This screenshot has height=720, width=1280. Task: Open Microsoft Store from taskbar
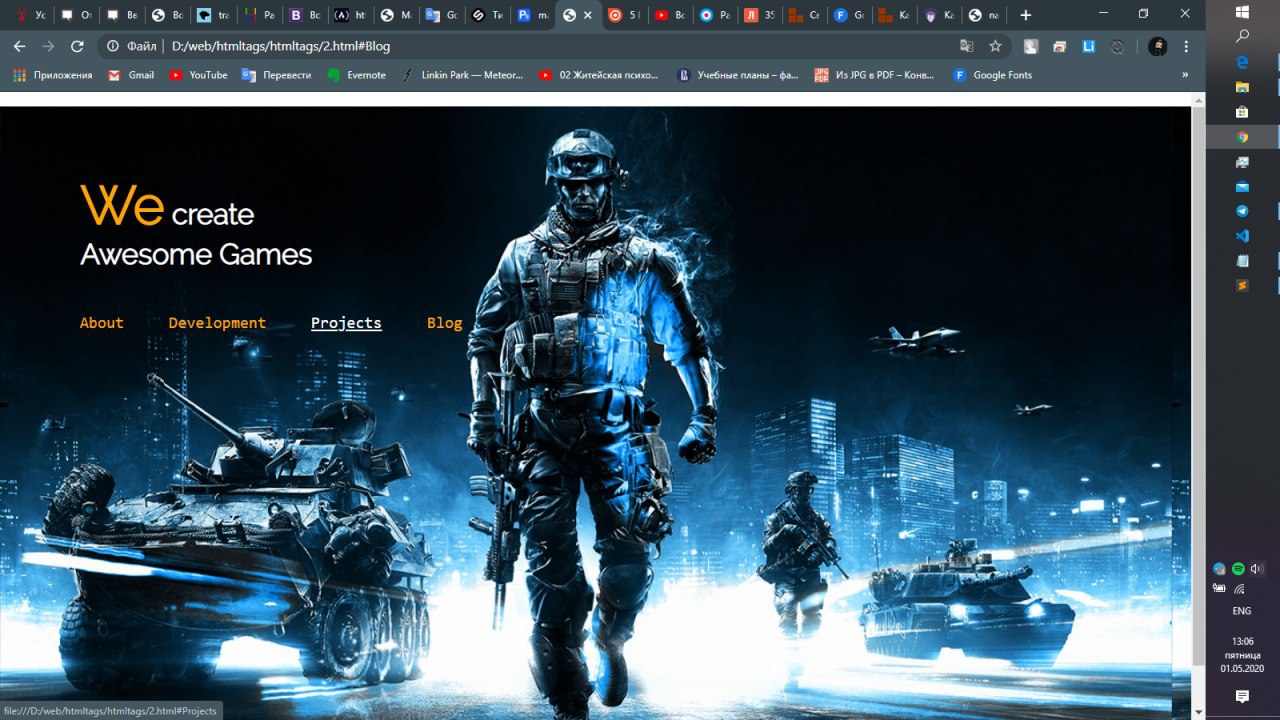(1243, 112)
